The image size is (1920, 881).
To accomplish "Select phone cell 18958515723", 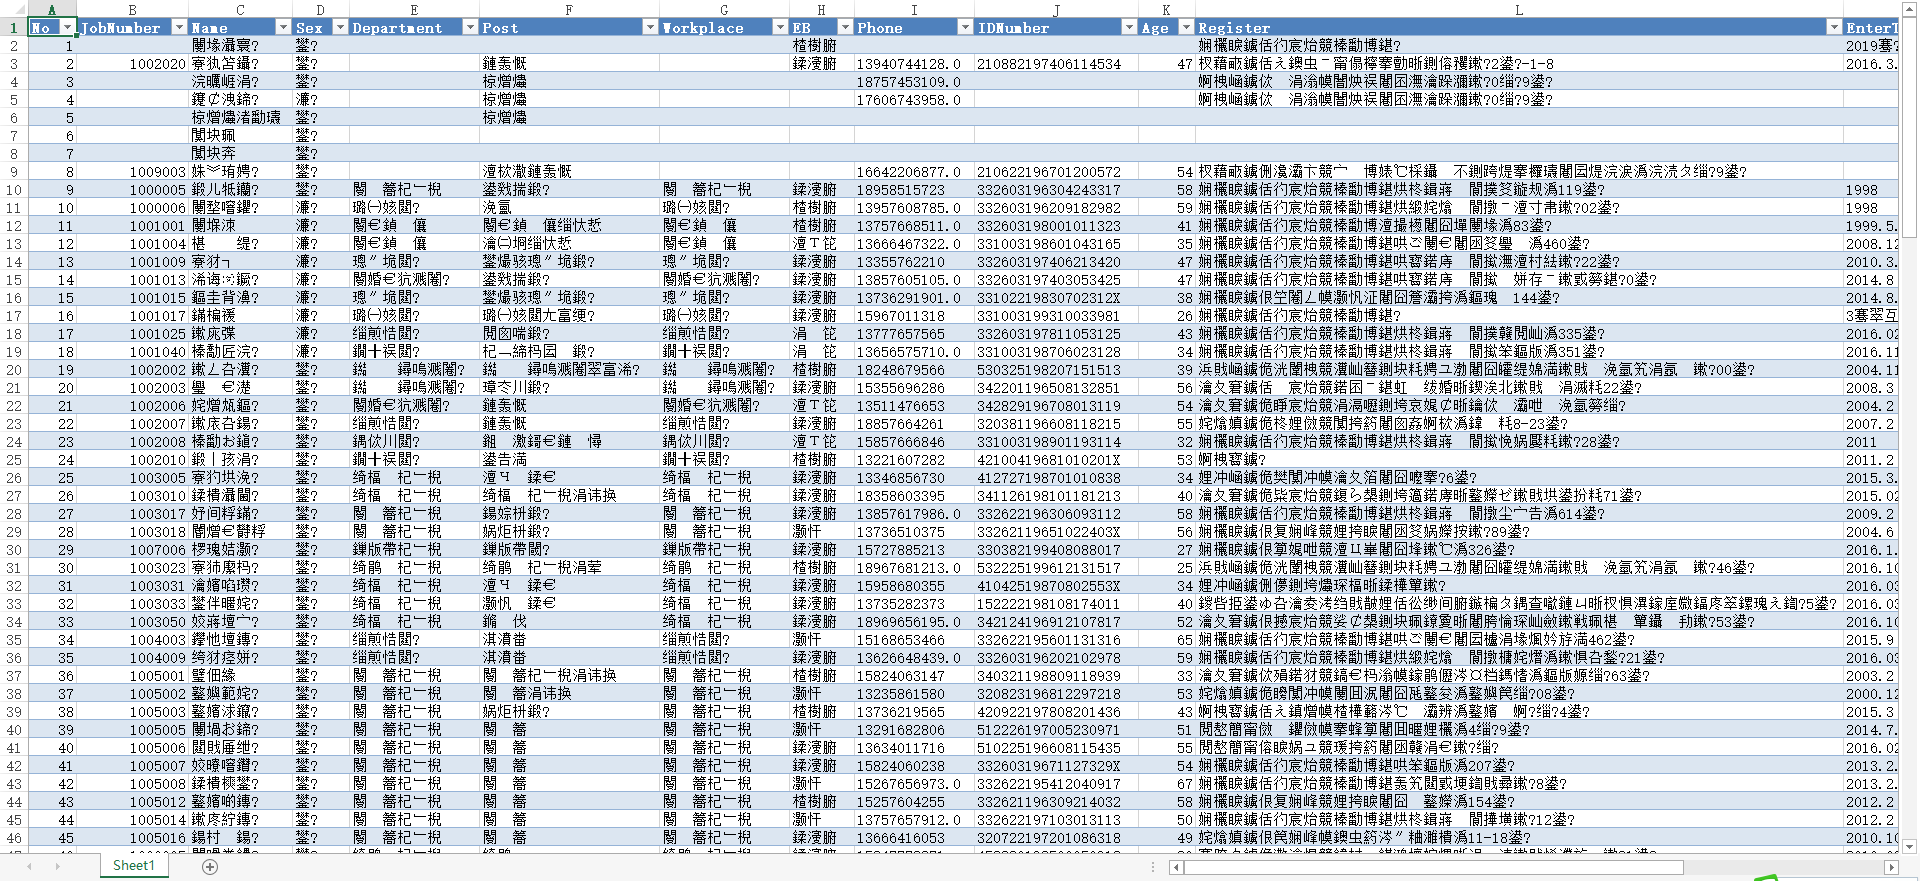I will pyautogui.click(x=914, y=190).
